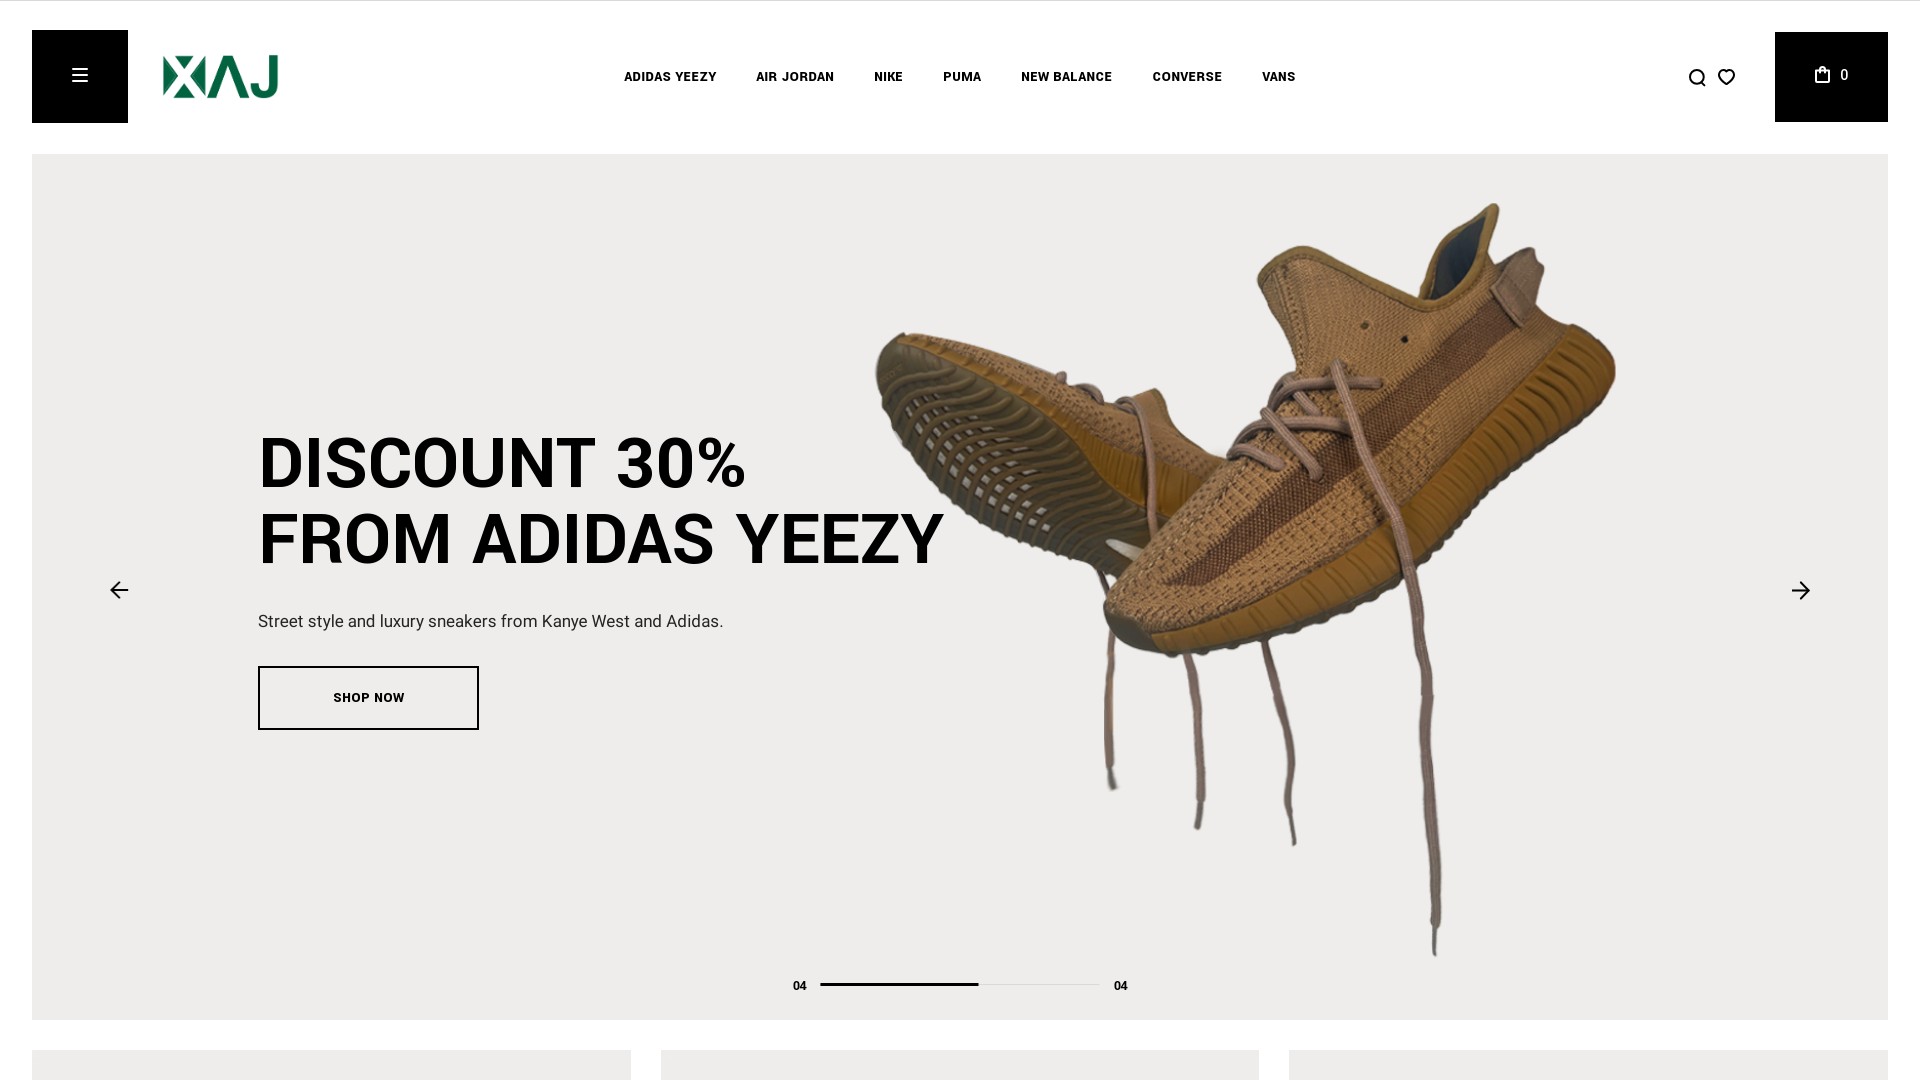Go to the Nike category

tap(888, 77)
